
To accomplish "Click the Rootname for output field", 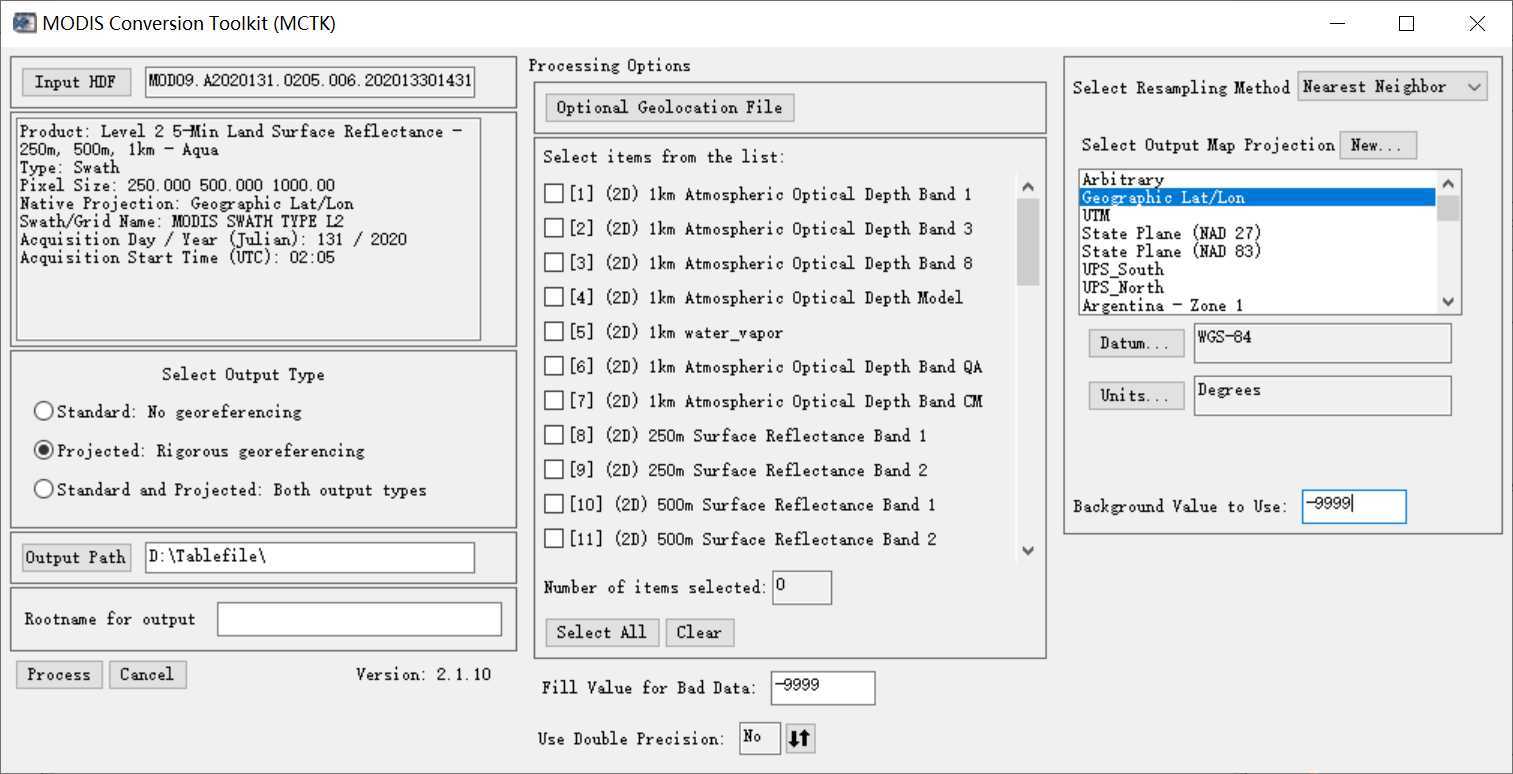I will 359,620.
